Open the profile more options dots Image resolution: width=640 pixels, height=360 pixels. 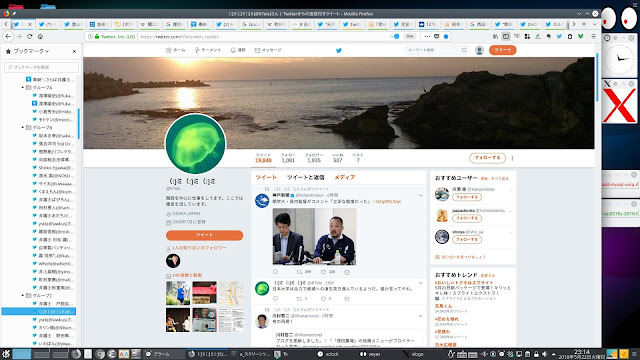click(x=512, y=158)
